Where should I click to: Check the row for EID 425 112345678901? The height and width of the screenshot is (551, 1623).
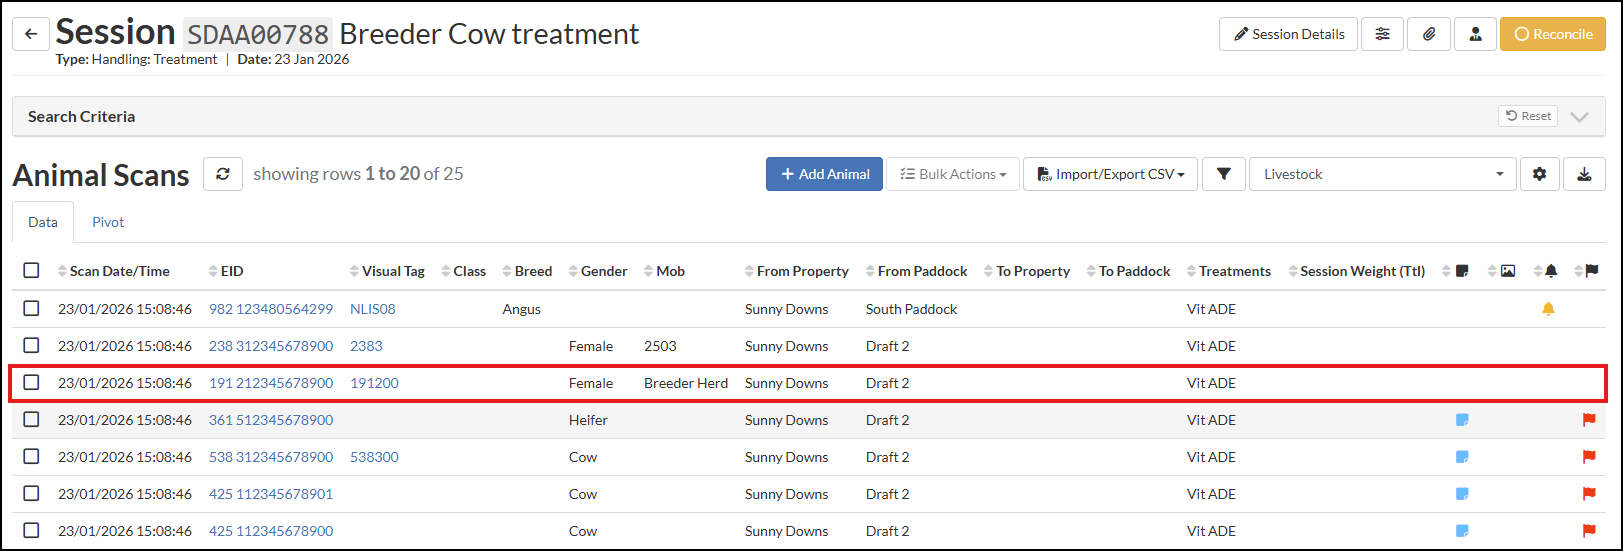[x=31, y=494]
